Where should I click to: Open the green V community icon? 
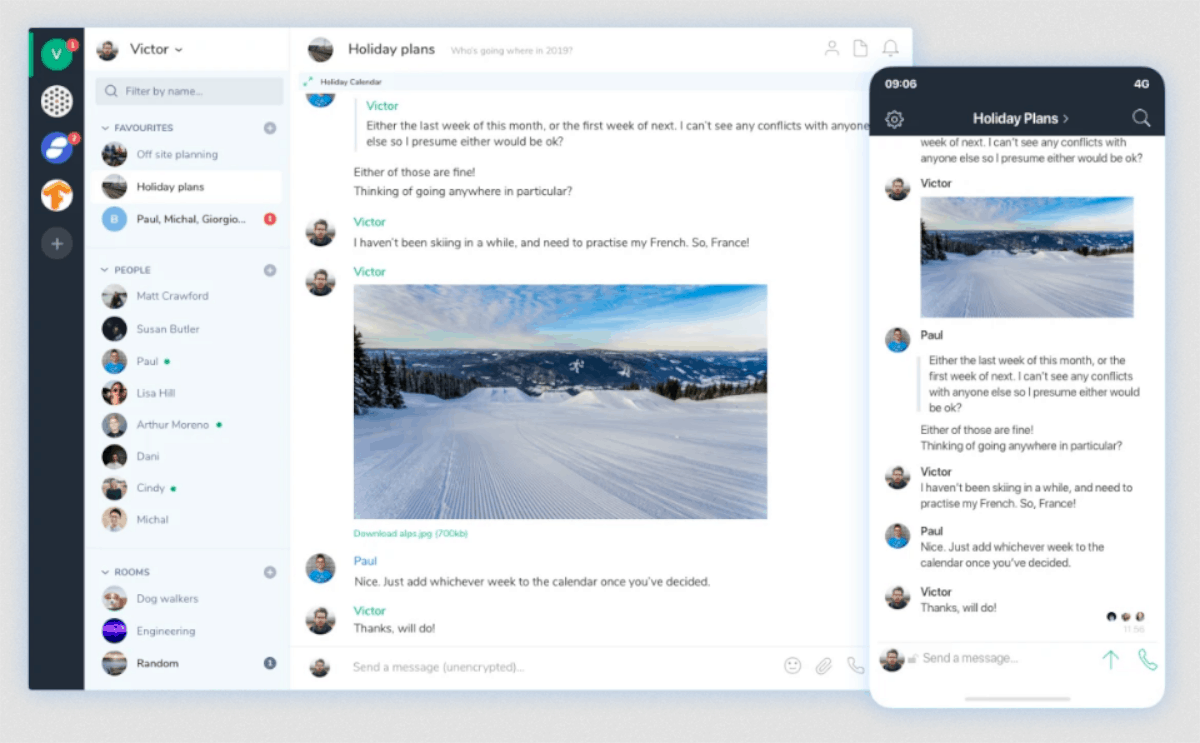(57, 53)
